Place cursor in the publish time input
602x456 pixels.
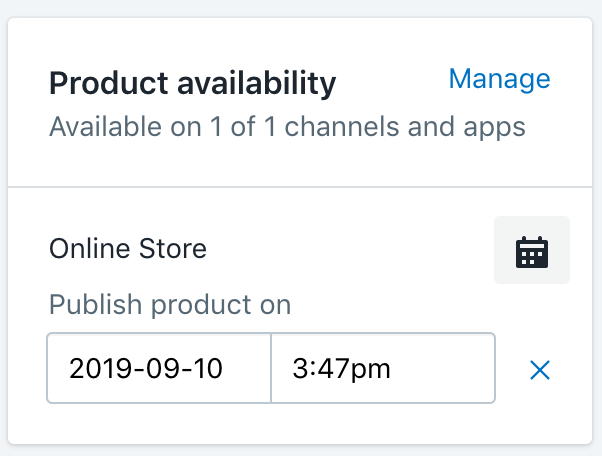point(382,369)
